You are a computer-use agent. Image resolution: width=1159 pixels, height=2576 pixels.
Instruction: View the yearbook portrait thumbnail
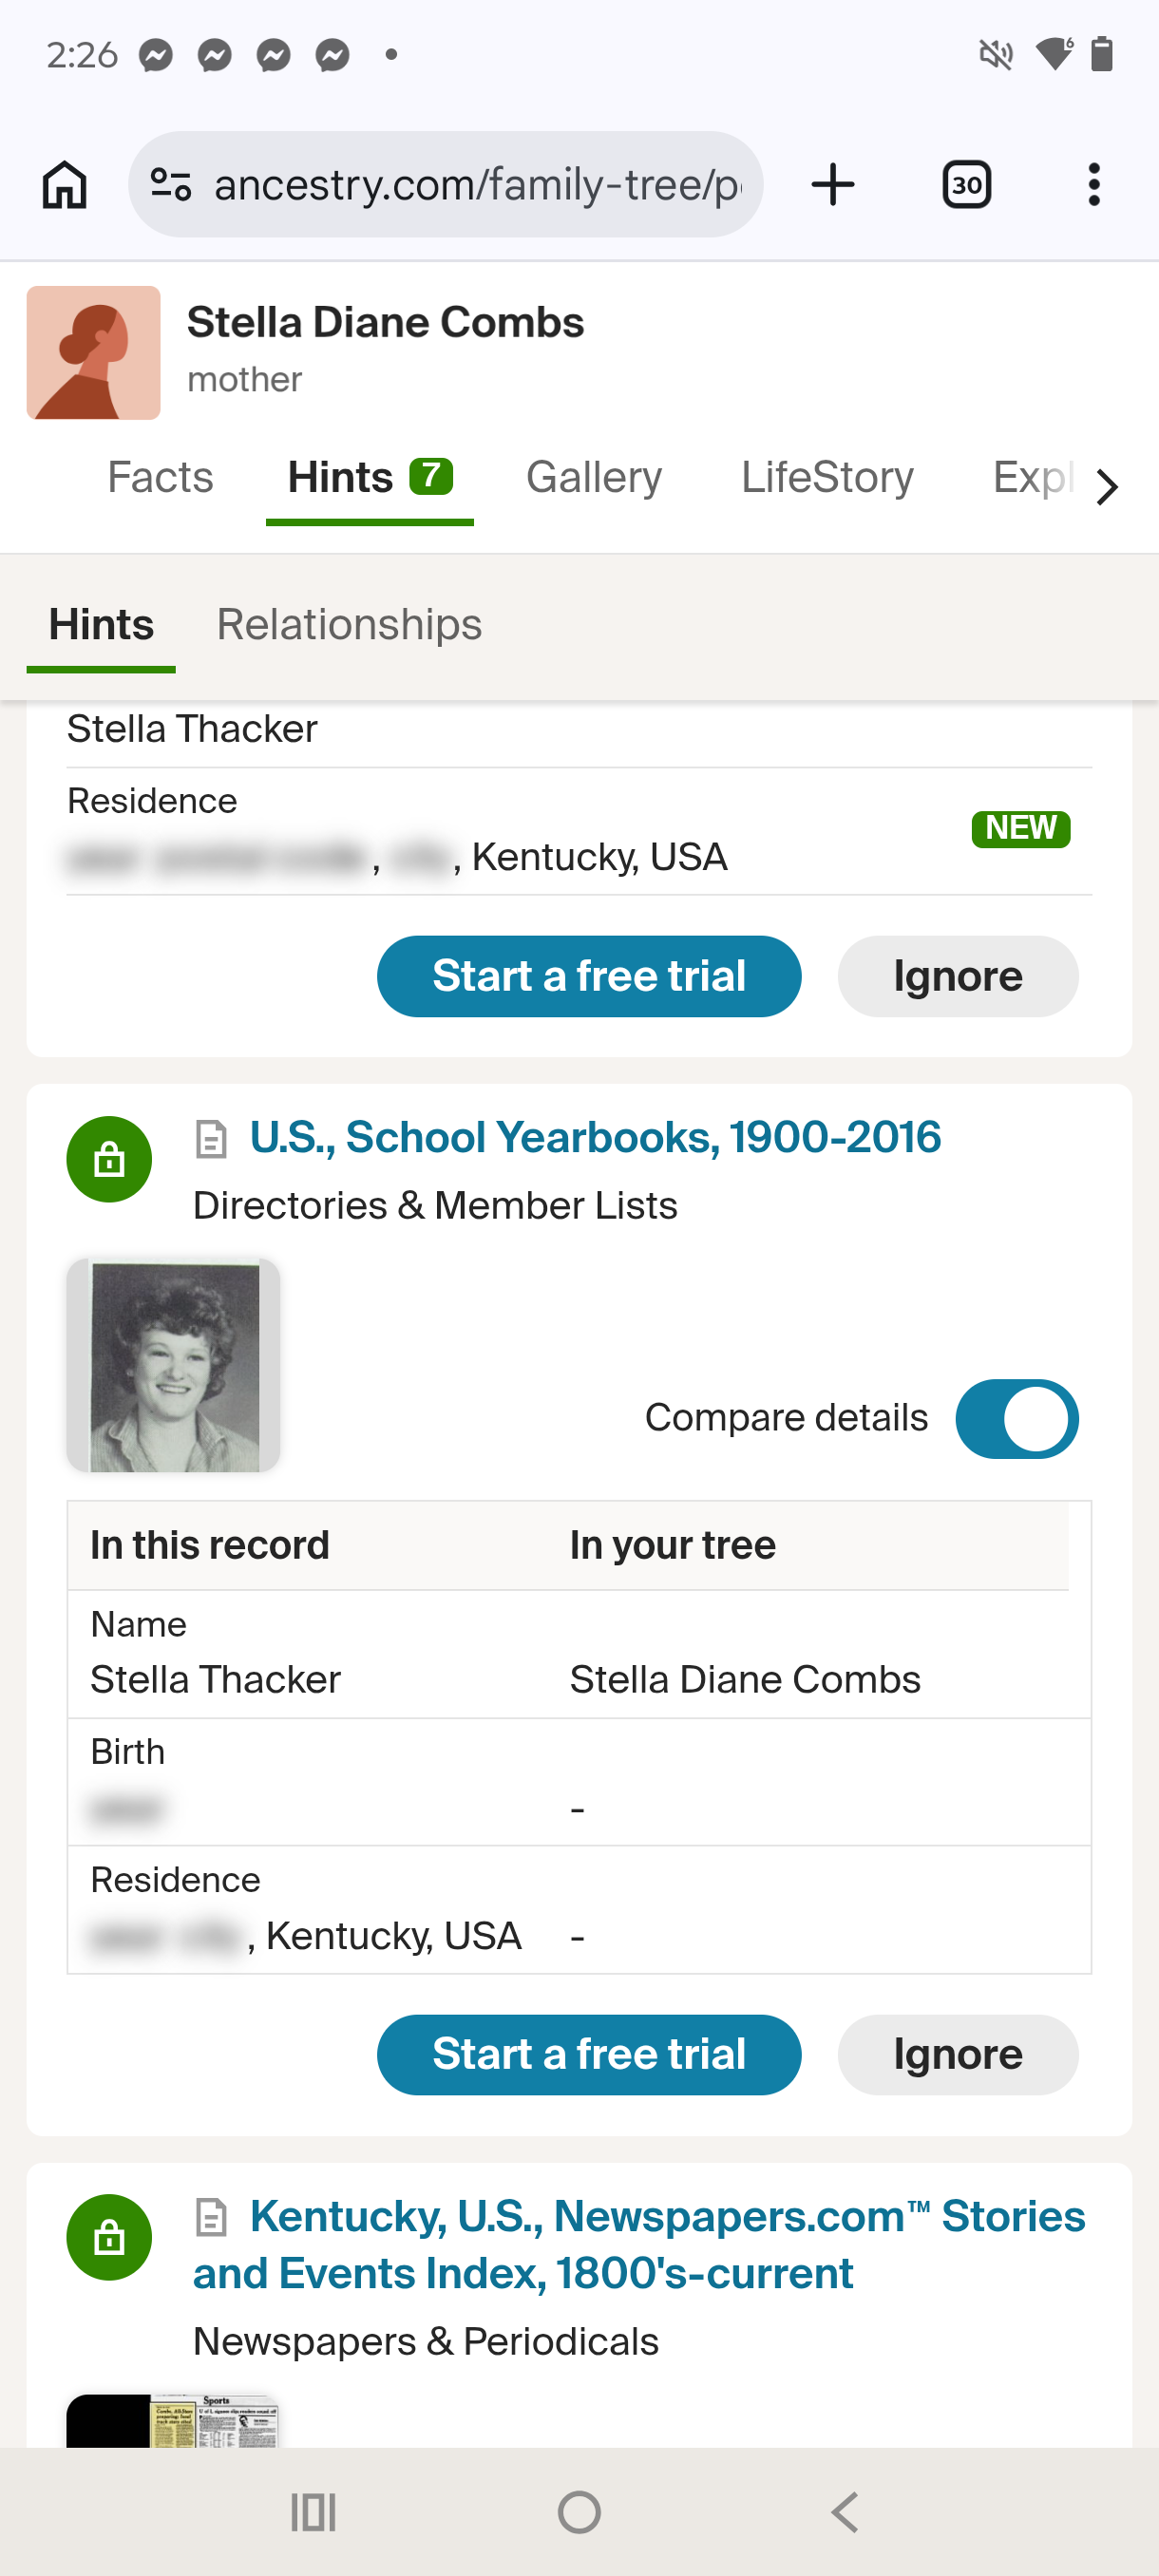coord(173,1365)
